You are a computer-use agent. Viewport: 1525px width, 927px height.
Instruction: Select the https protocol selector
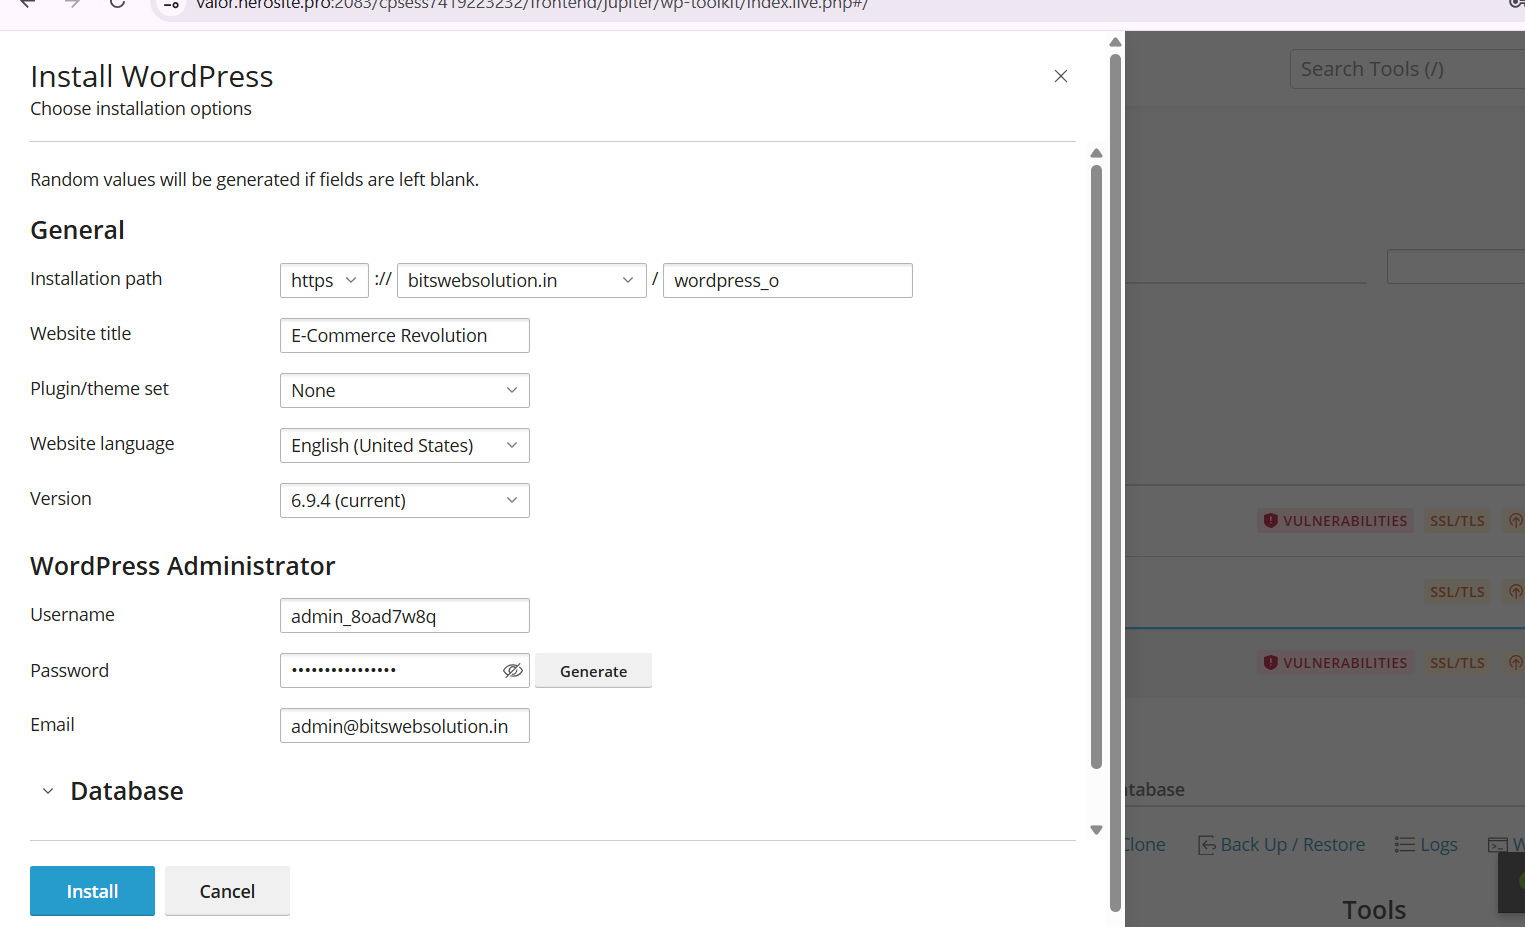[323, 280]
